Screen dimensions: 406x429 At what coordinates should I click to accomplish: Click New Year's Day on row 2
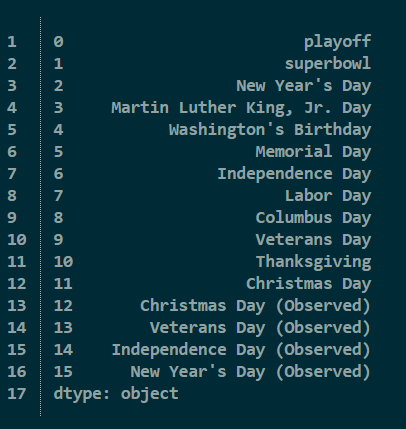(x=304, y=86)
